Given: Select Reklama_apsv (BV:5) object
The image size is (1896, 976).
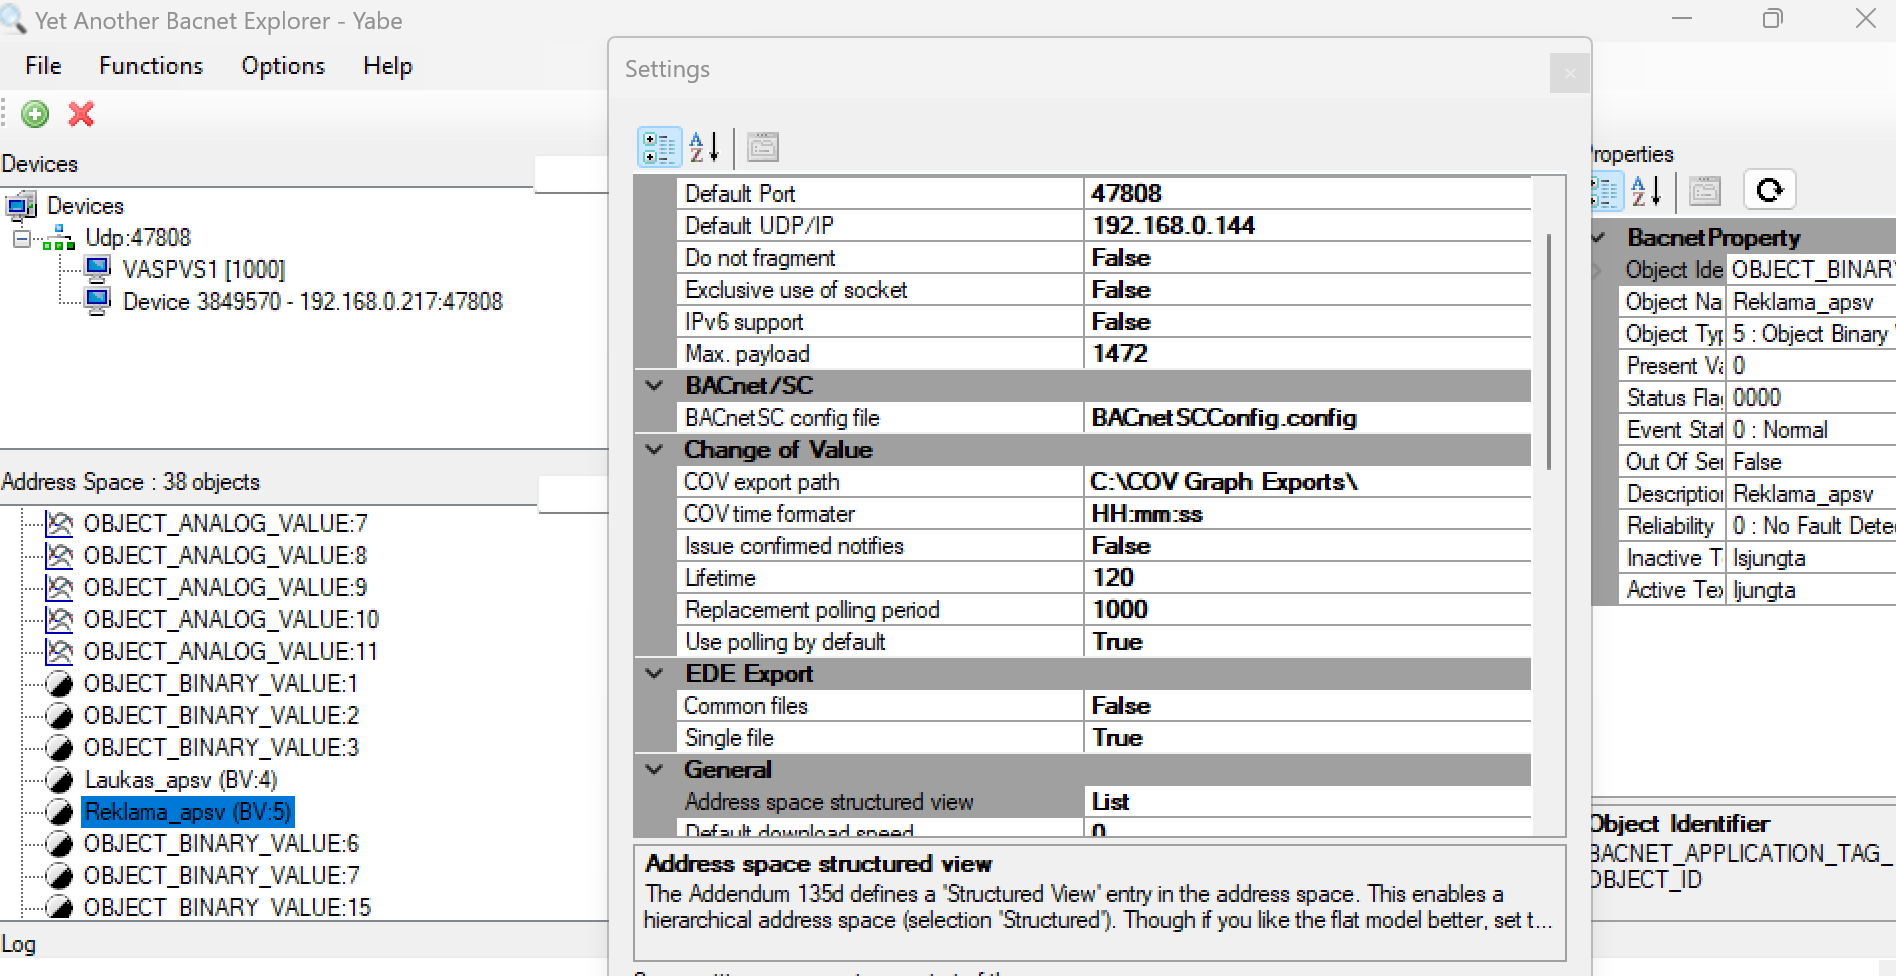Looking at the screenshot, I should point(187,812).
